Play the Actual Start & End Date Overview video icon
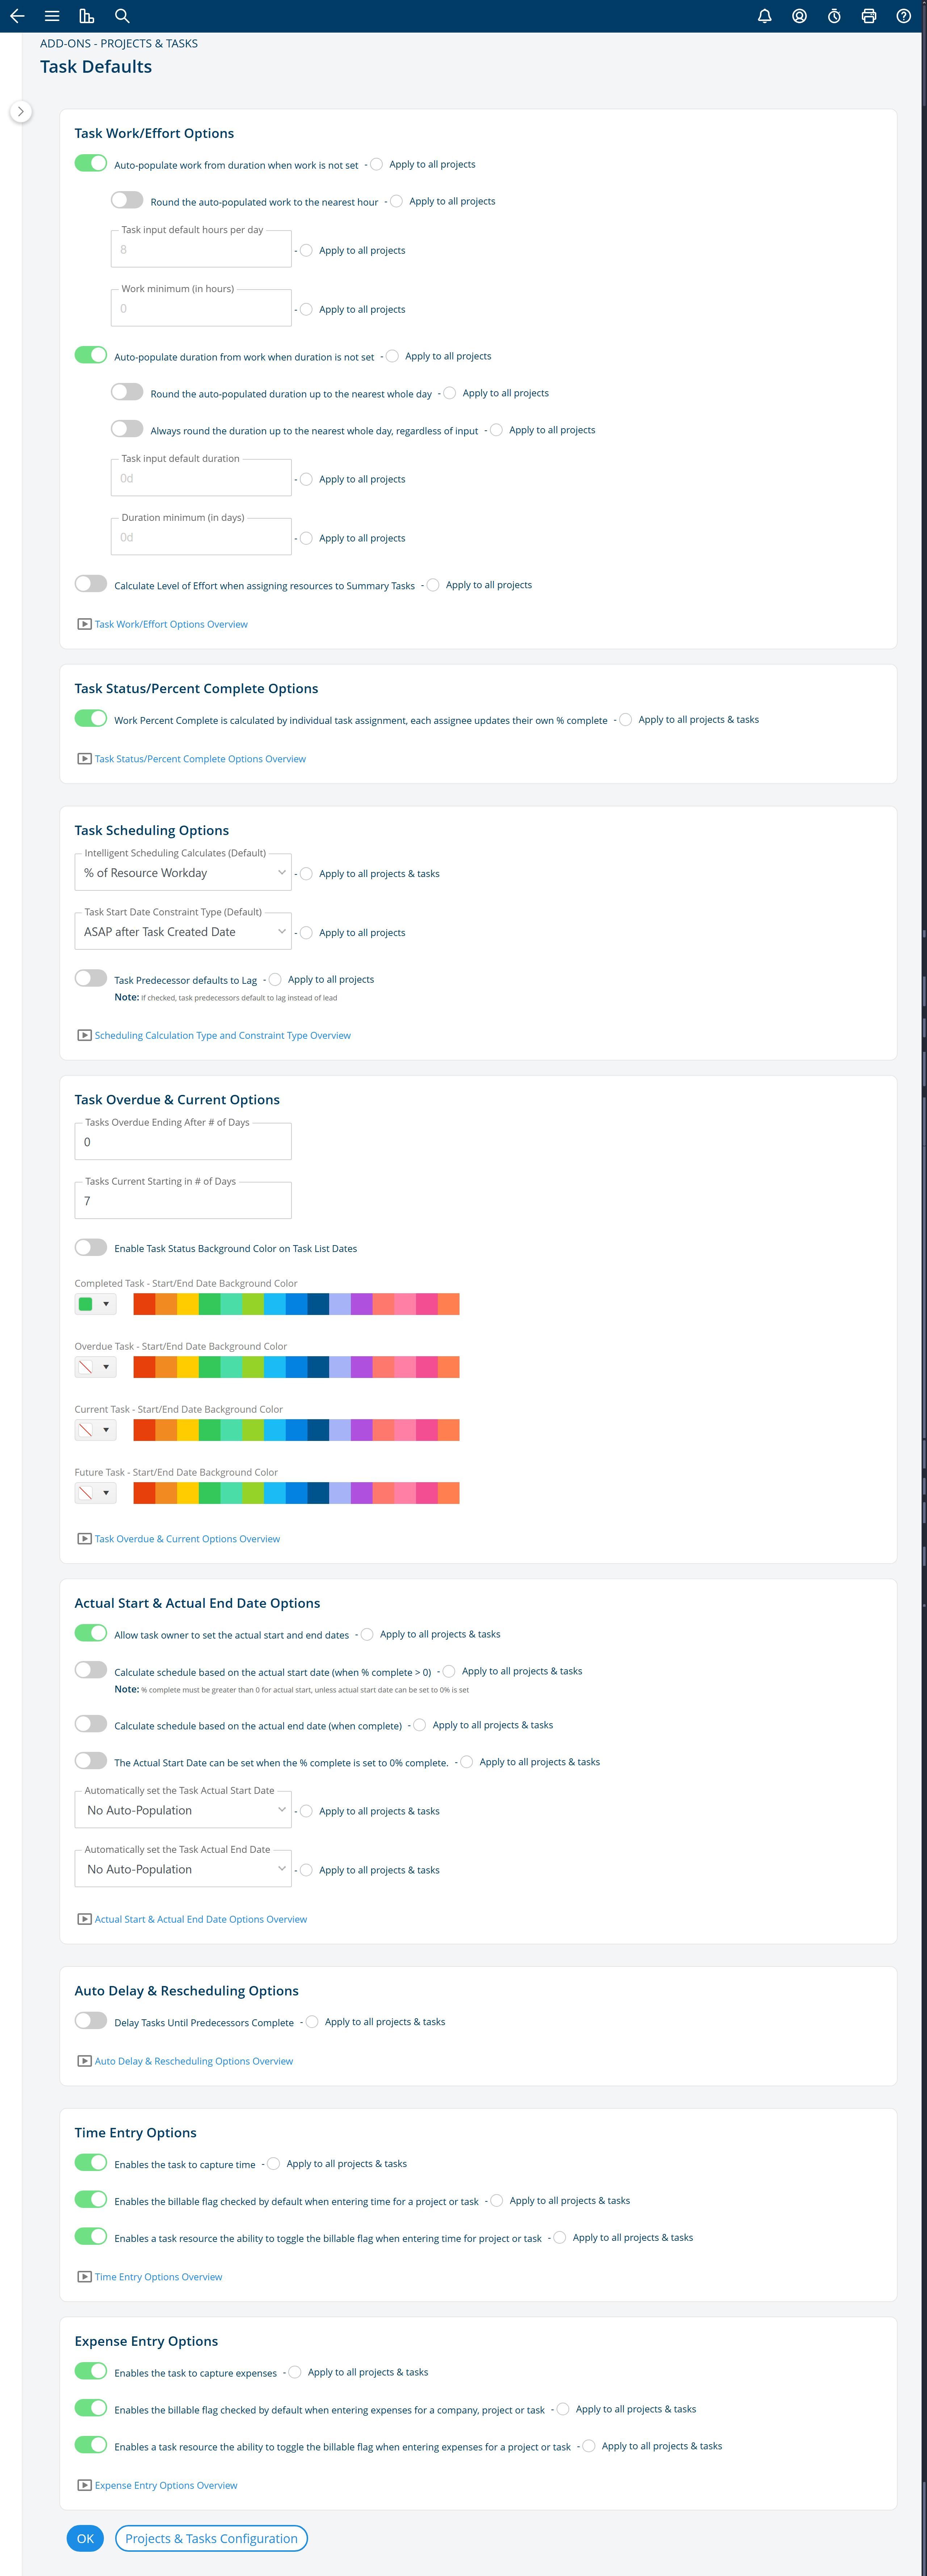Viewport: 927px width, 2576px height. (85, 1919)
